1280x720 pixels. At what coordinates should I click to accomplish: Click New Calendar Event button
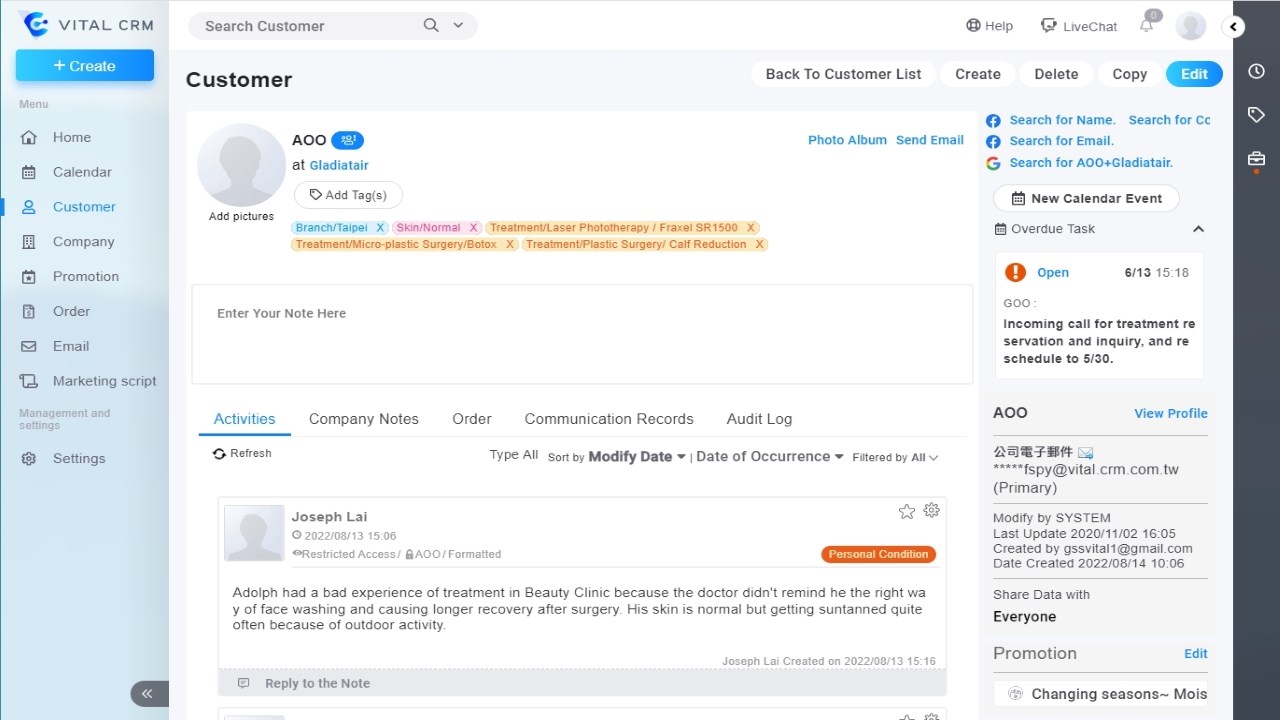click(x=1086, y=198)
